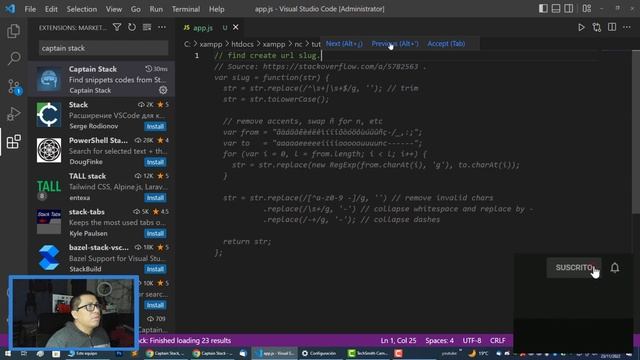Open the Search view in activity bar
The image size is (640, 360).
tap(14, 58)
